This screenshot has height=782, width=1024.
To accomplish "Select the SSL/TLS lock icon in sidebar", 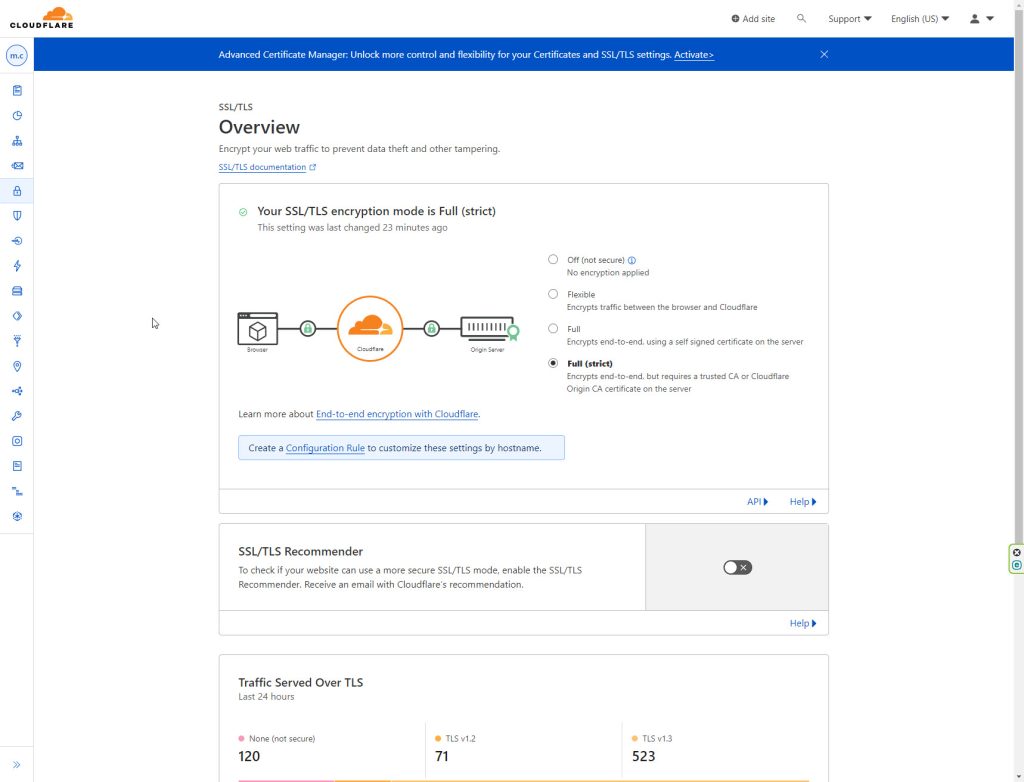I will click(x=17, y=191).
